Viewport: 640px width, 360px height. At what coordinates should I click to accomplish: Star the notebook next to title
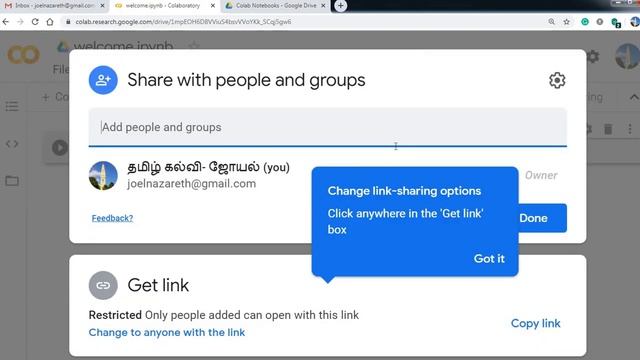194,46
